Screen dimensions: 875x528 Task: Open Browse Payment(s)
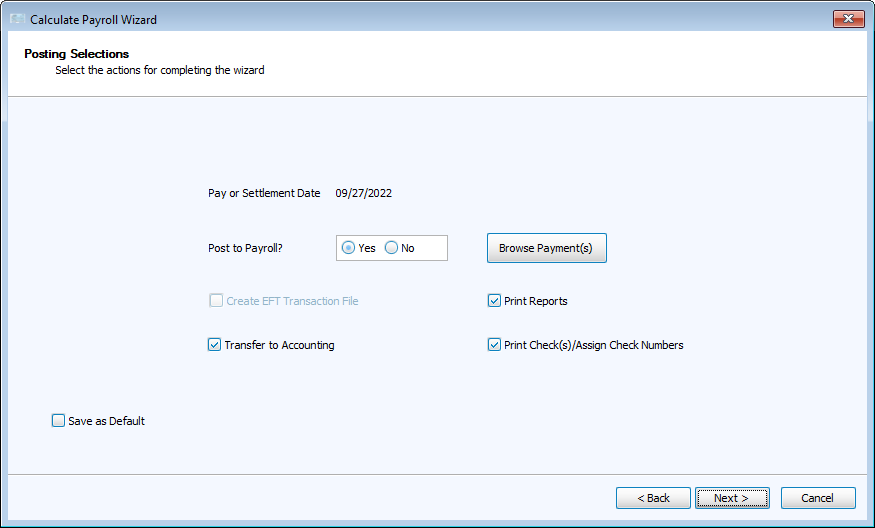click(546, 248)
